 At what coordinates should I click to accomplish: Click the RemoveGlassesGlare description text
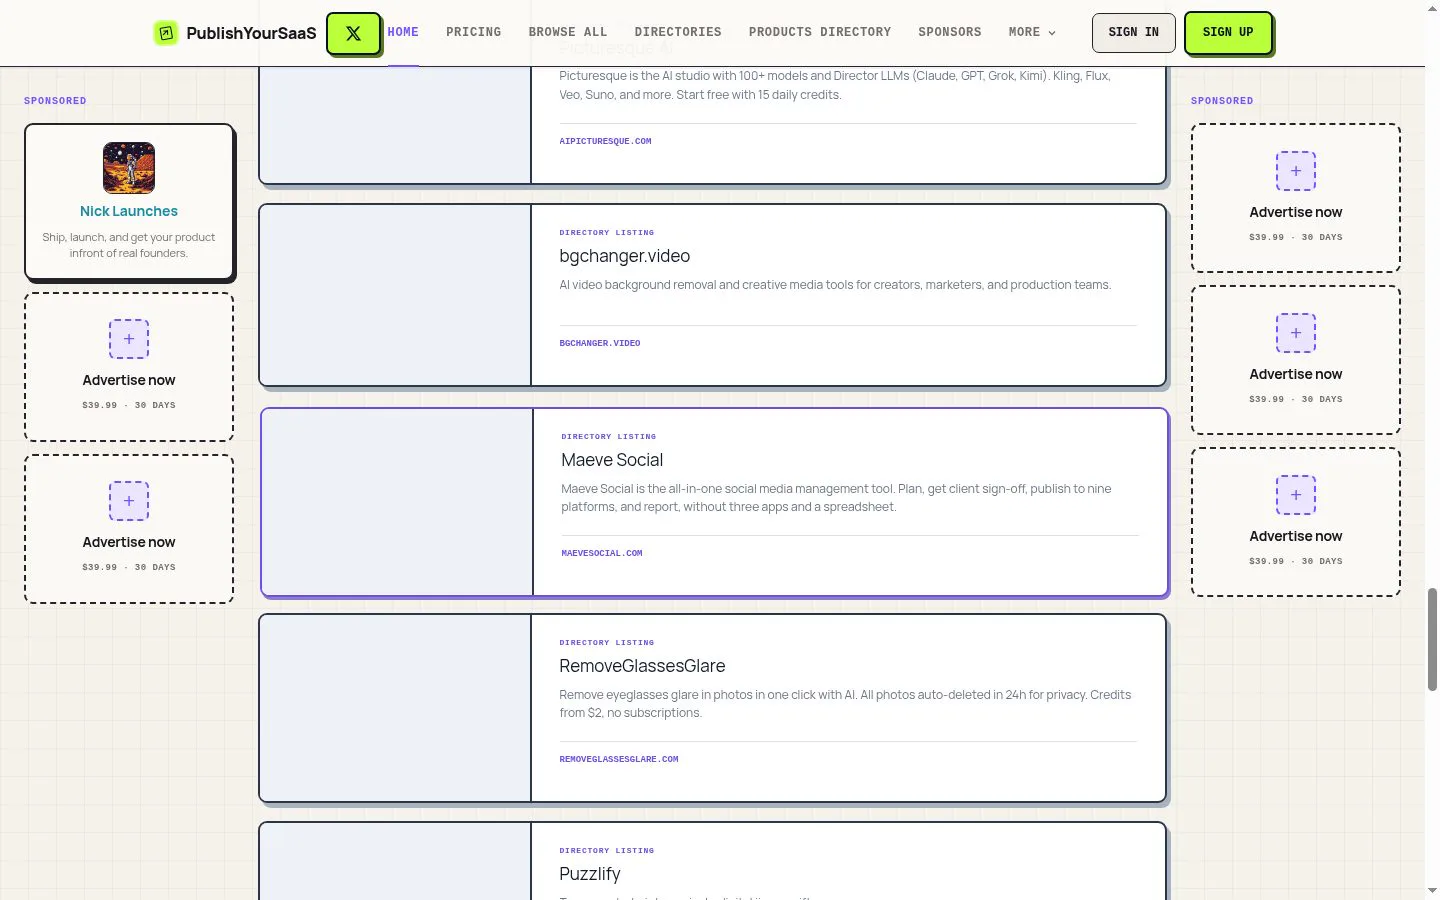pos(845,704)
